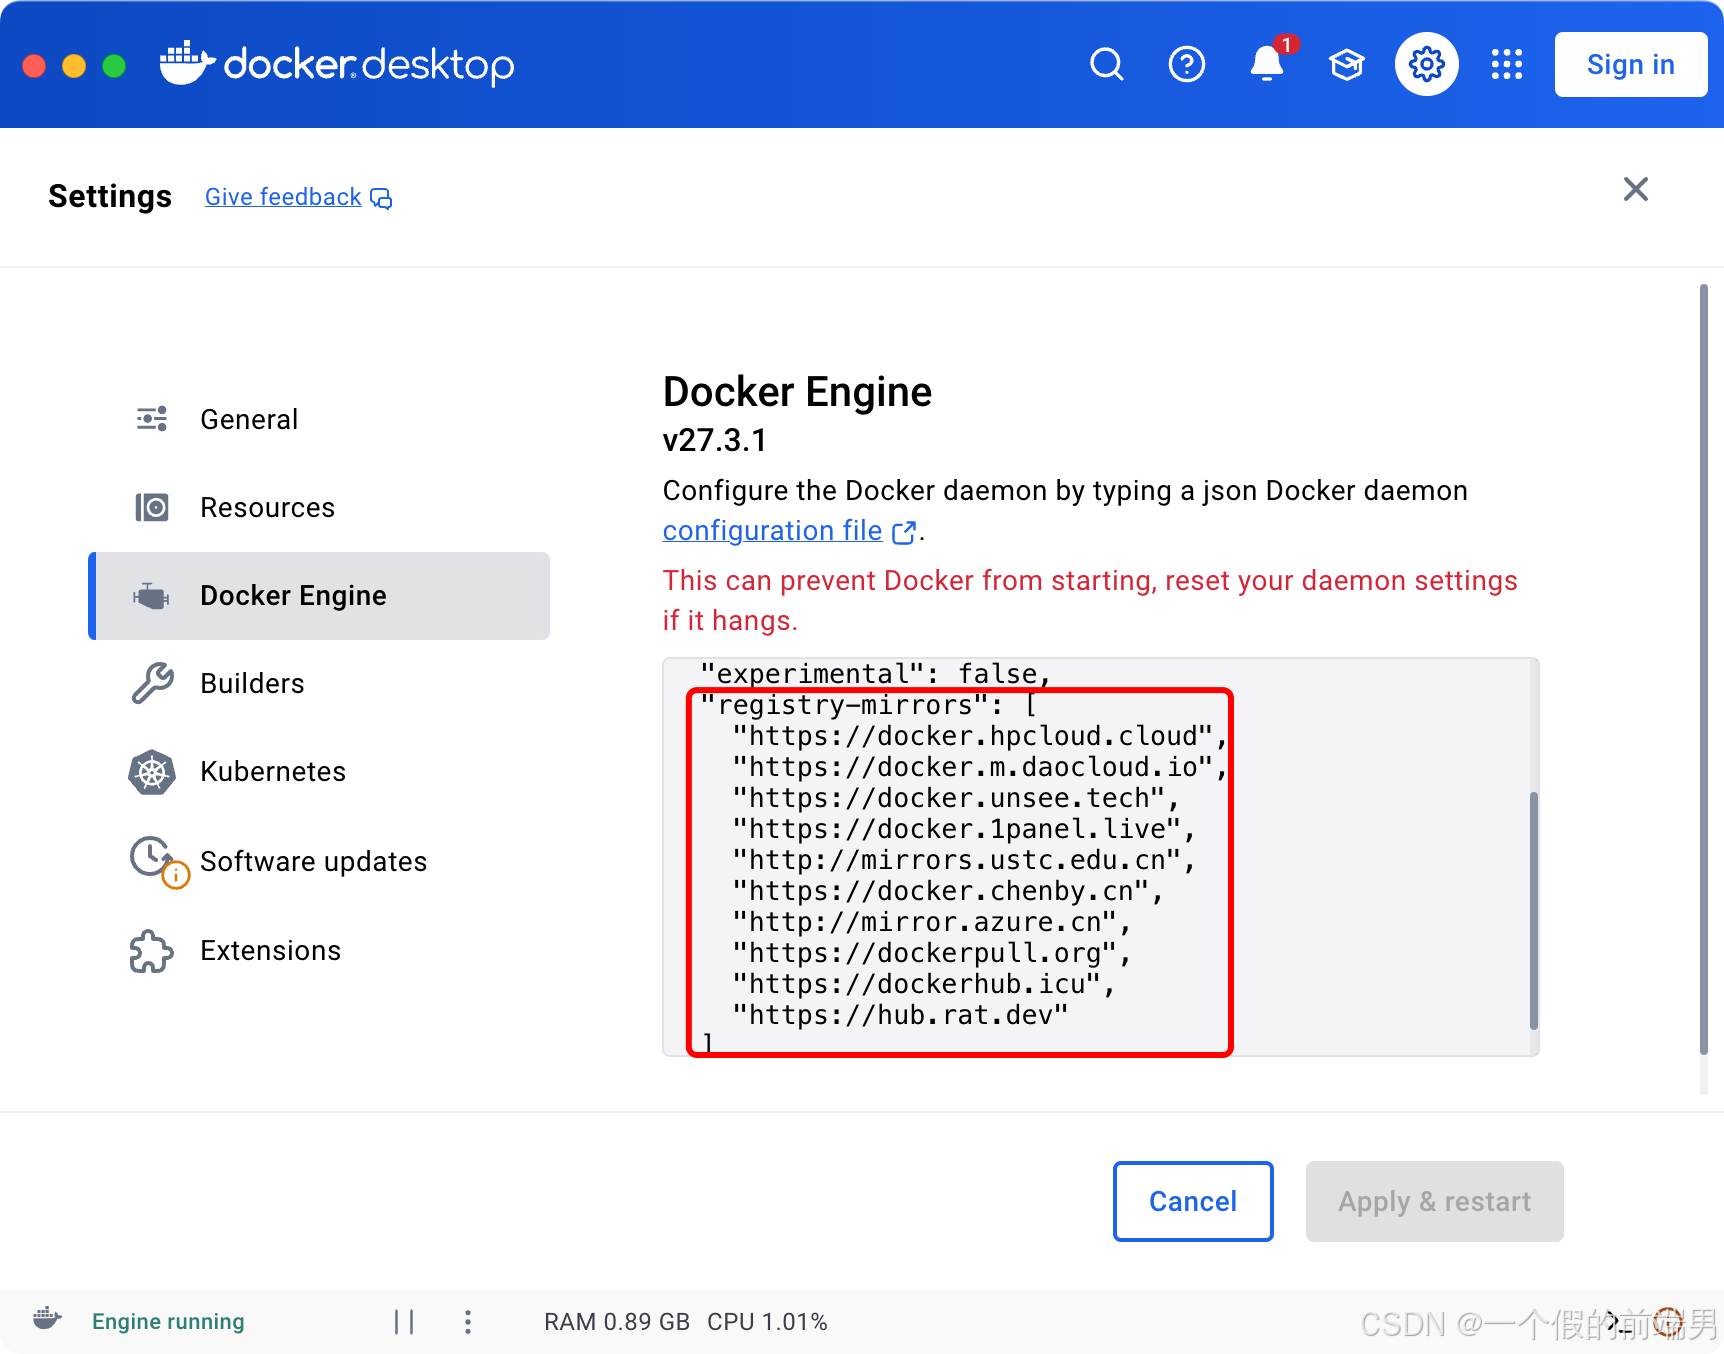Click the macOS green zoom window button
This screenshot has width=1724, height=1354.
114,65
